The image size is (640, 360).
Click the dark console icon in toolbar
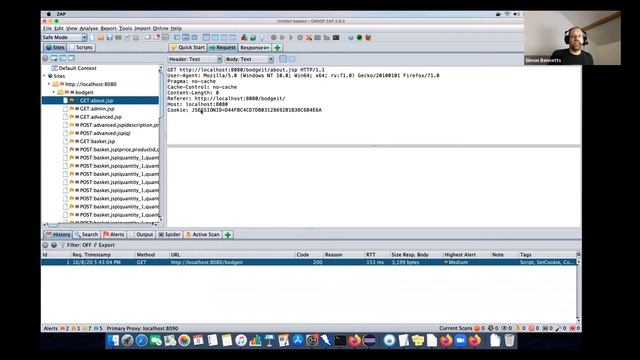pyautogui.click(x=336, y=38)
